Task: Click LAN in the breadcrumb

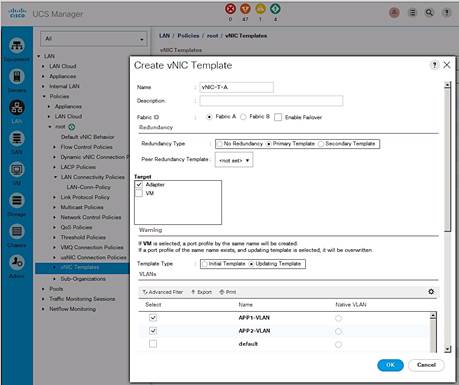Action: [x=165, y=36]
